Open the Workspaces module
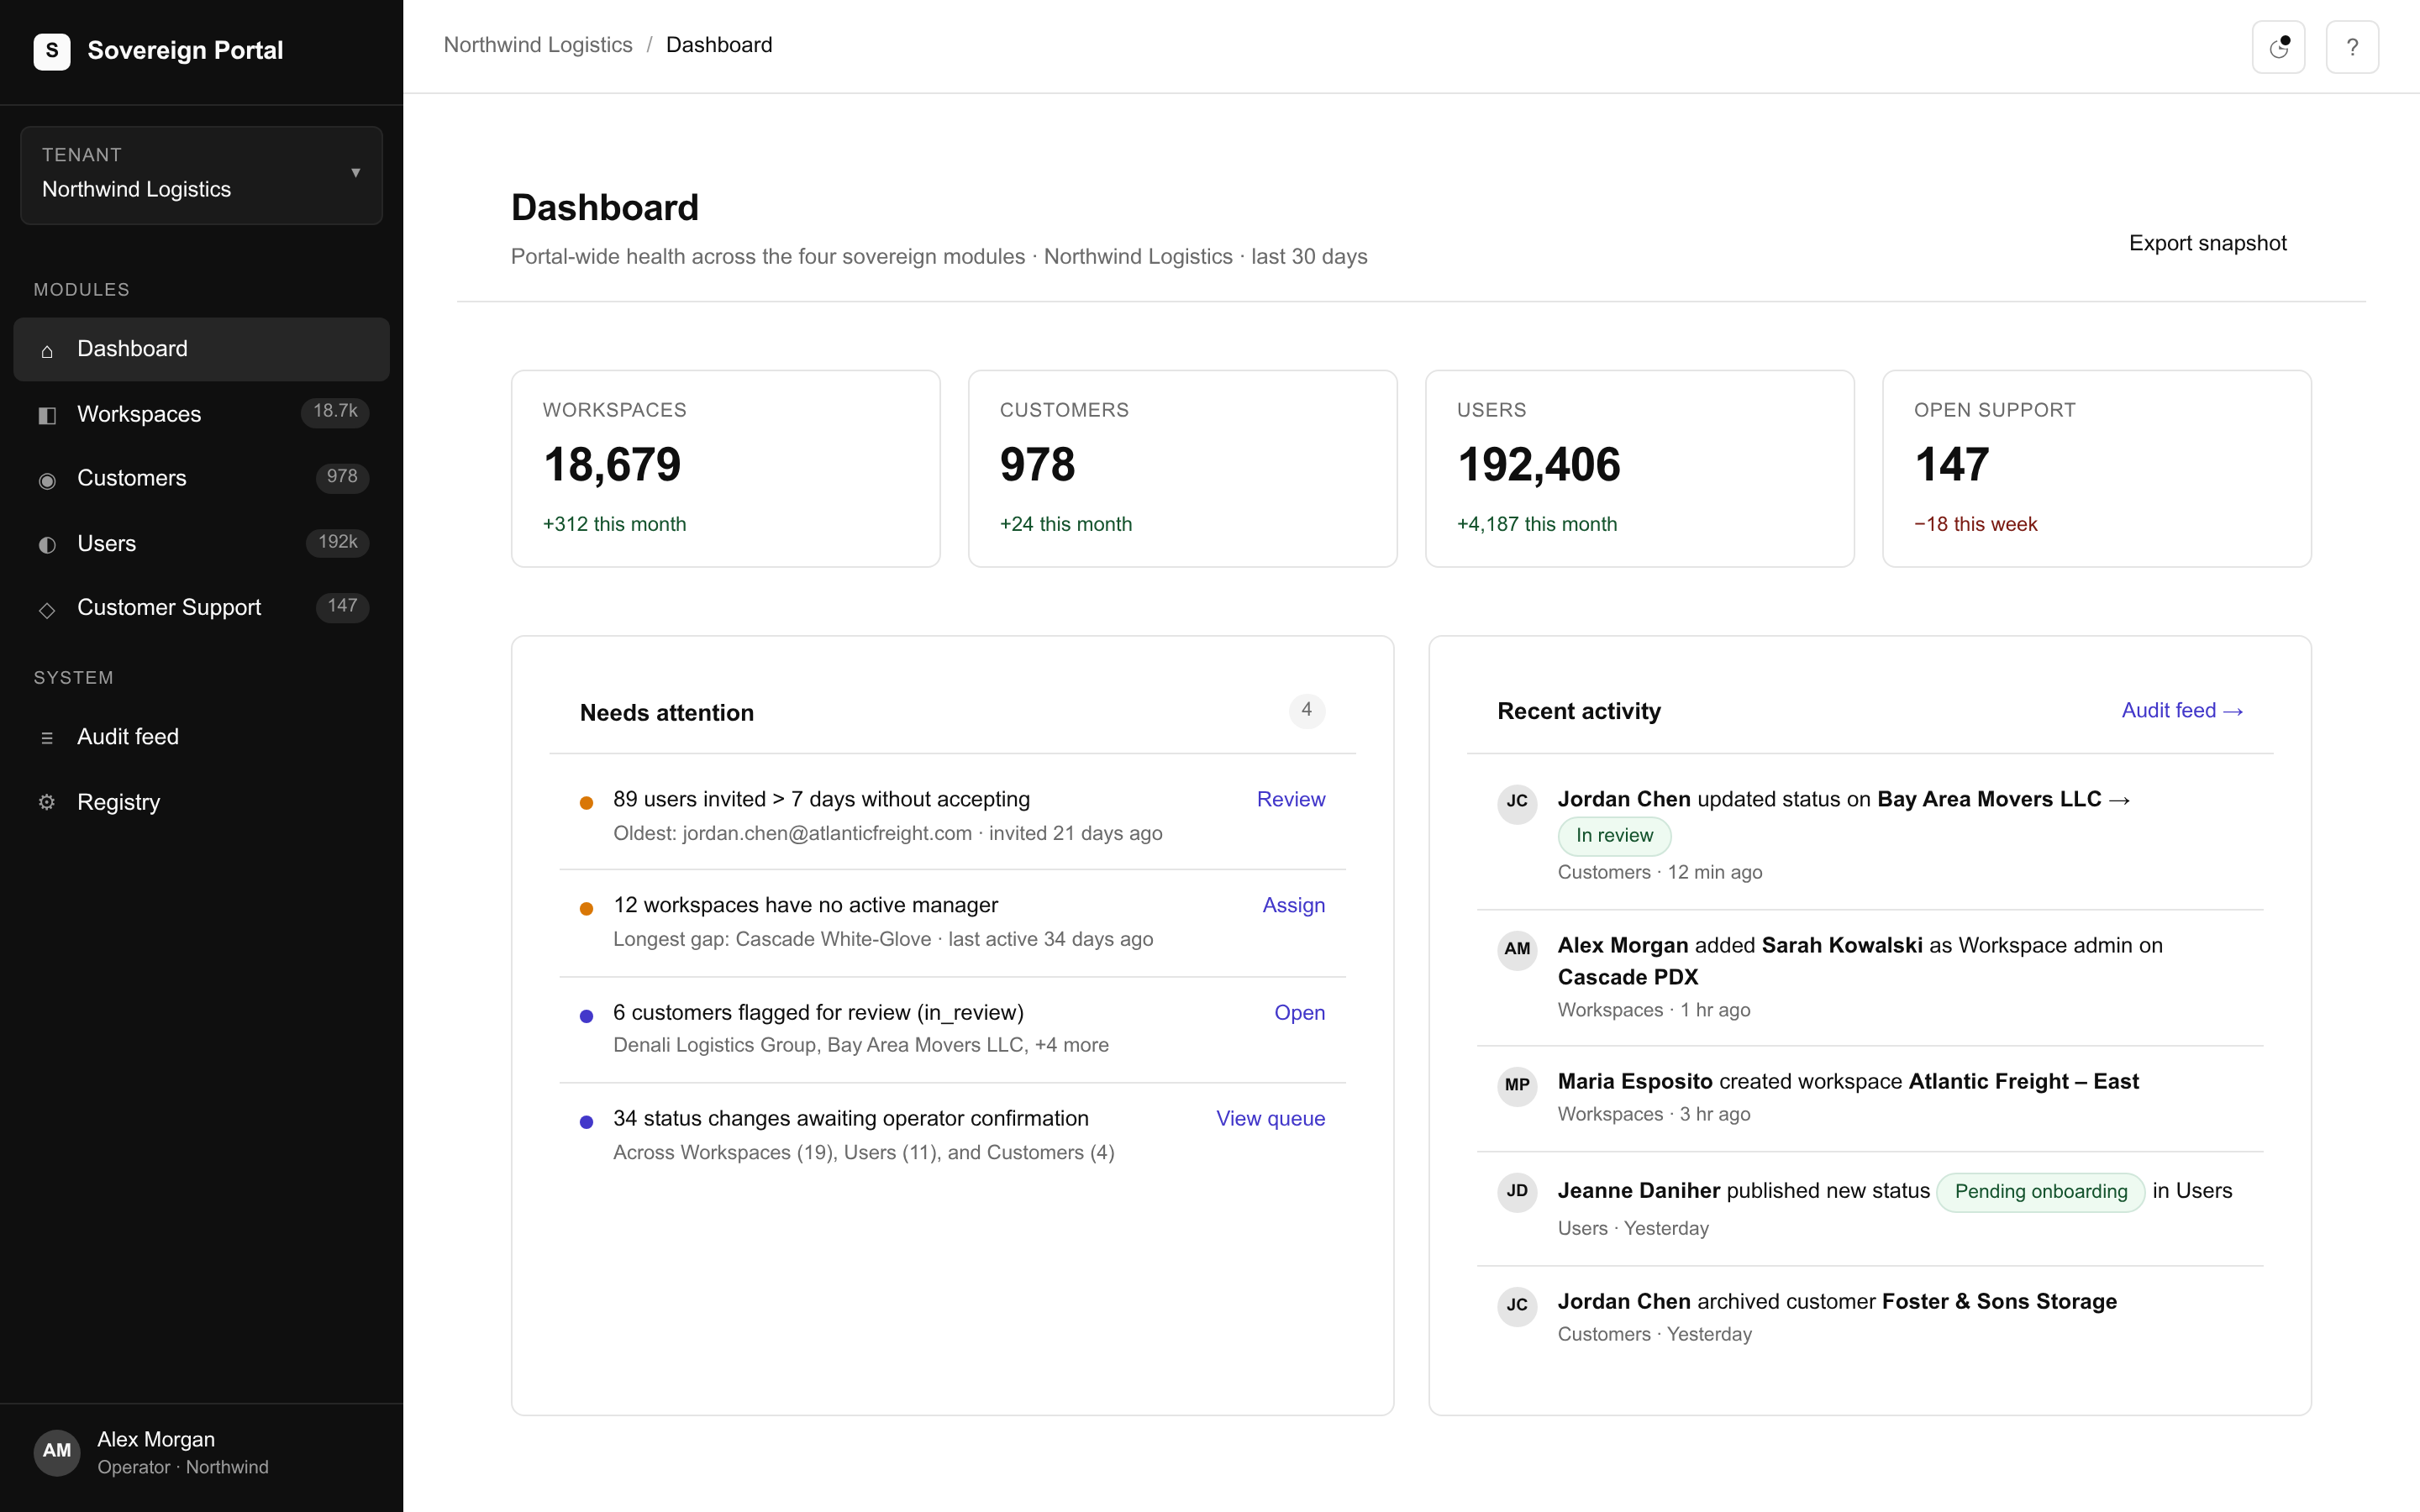The image size is (2420, 1512). click(x=201, y=414)
